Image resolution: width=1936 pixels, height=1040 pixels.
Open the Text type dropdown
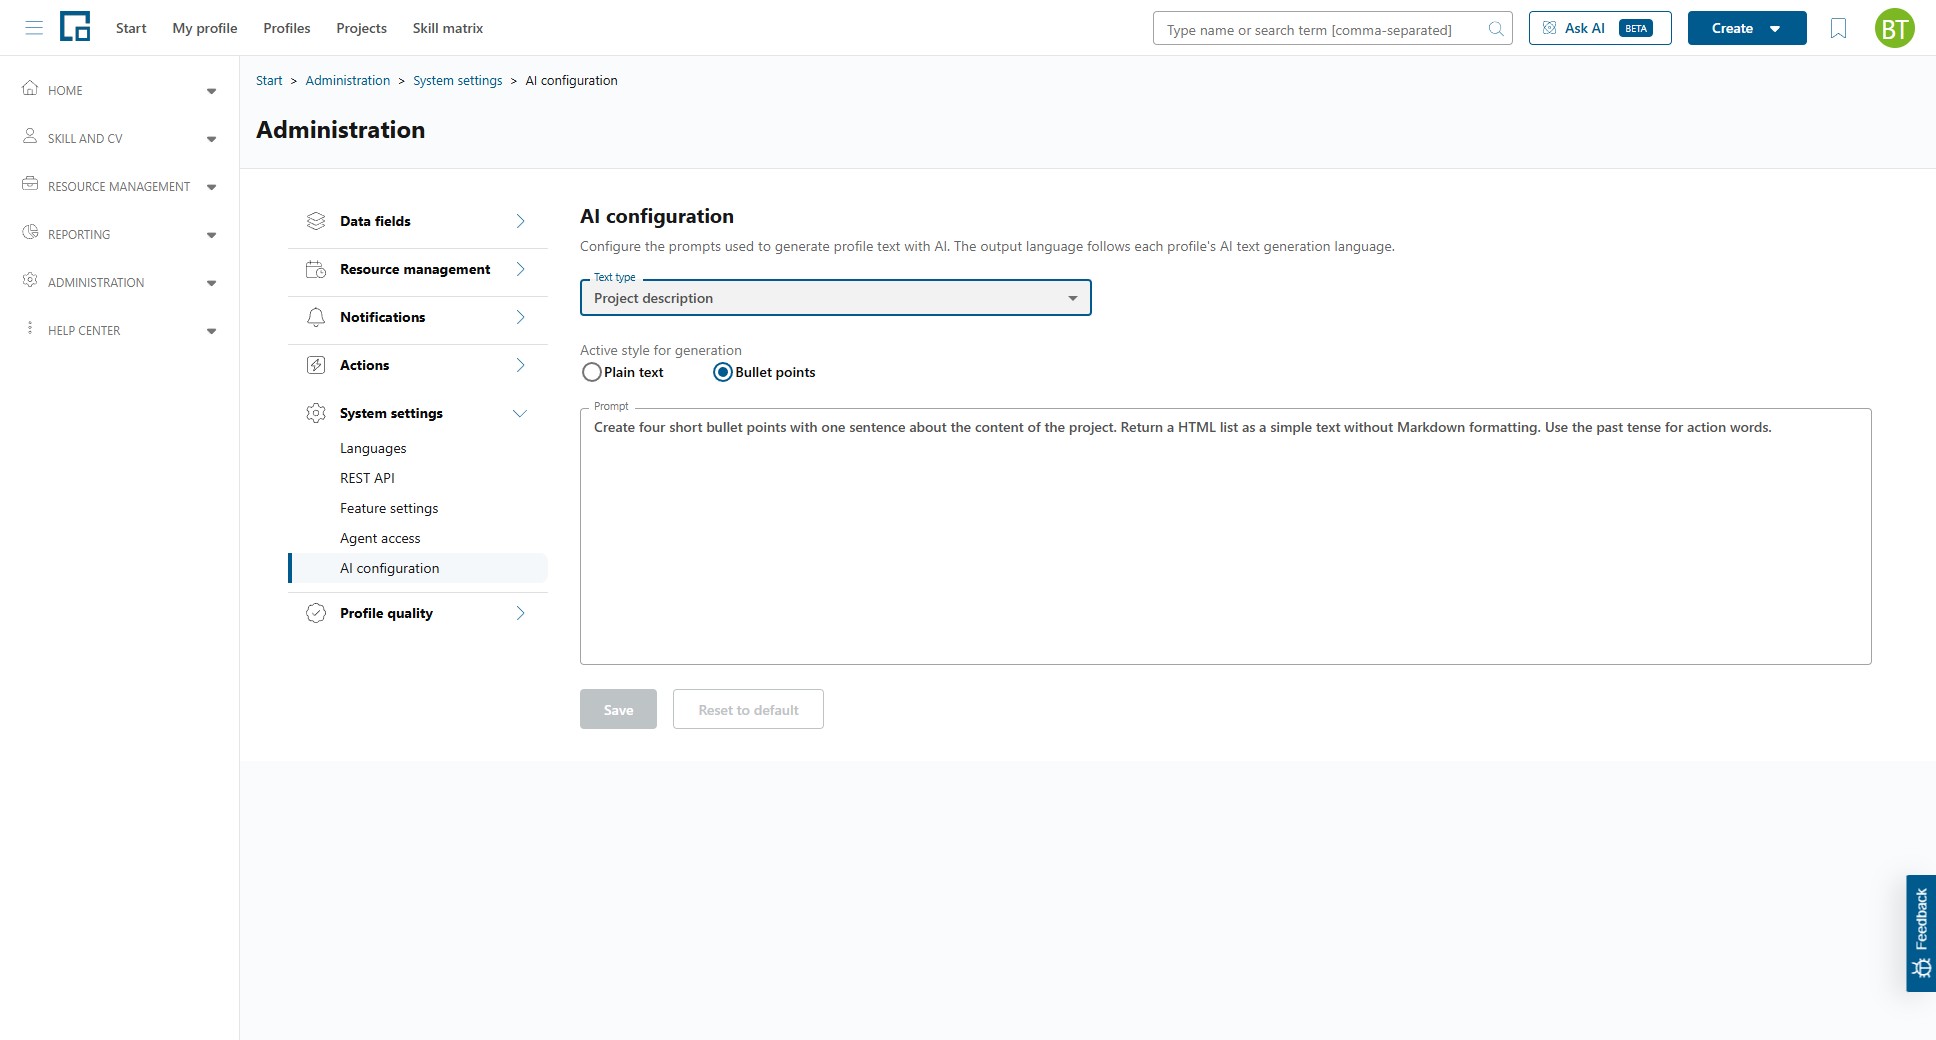click(x=835, y=298)
